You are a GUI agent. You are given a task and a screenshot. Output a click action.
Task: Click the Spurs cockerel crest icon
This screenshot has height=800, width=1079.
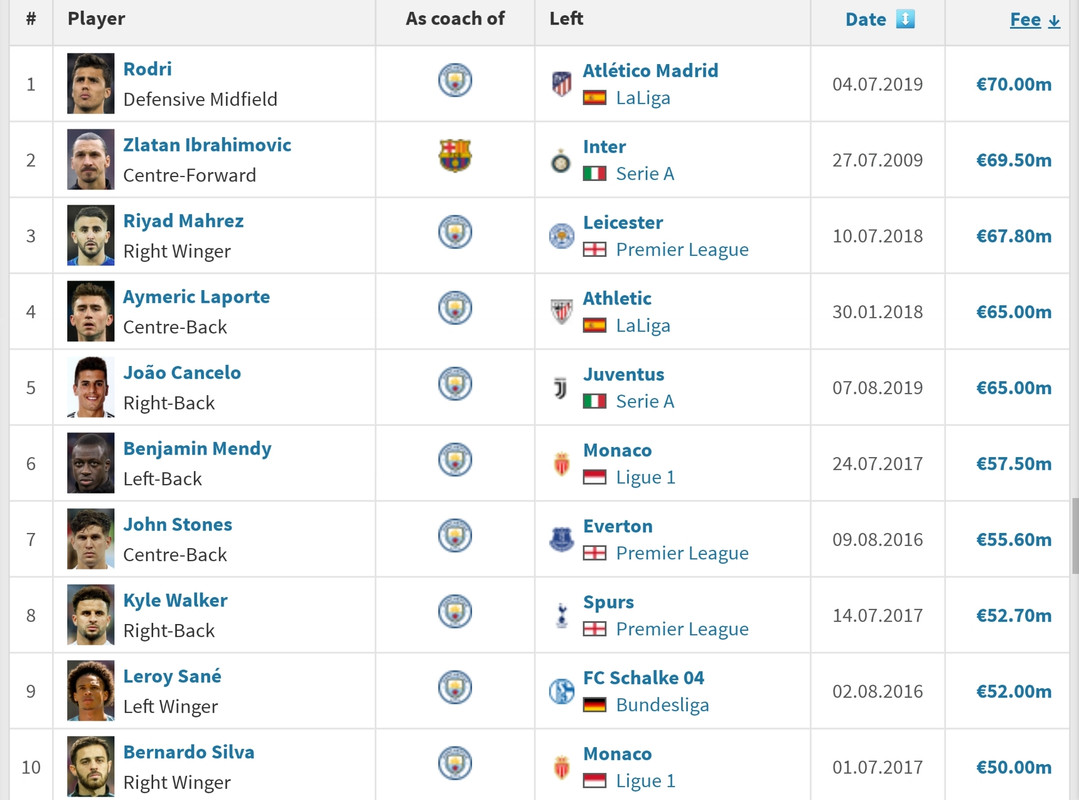tap(562, 615)
